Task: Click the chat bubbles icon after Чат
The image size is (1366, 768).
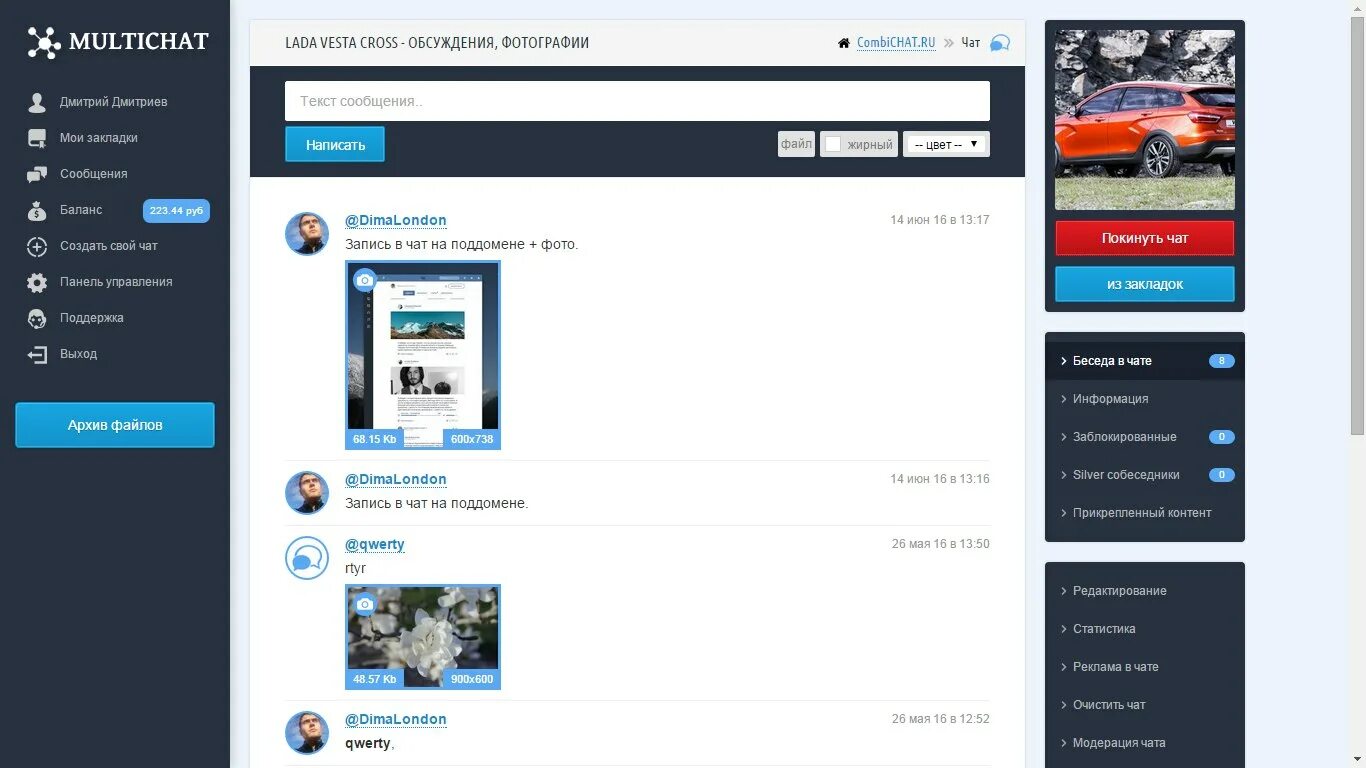Action: pos(1000,43)
